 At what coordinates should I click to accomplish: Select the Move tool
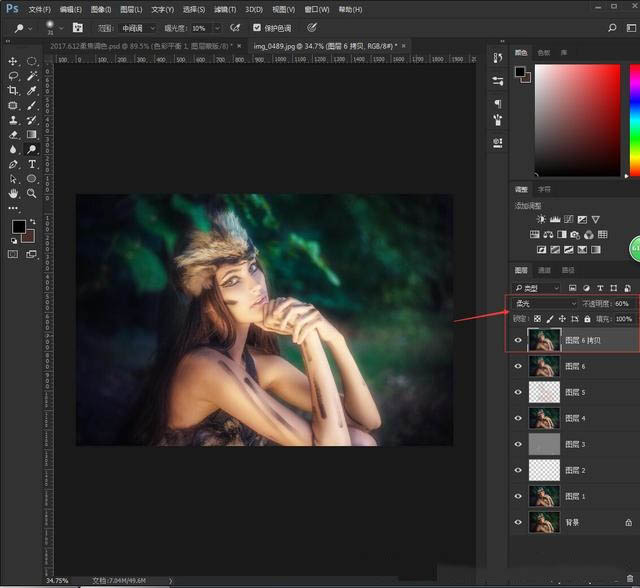point(13,62)
